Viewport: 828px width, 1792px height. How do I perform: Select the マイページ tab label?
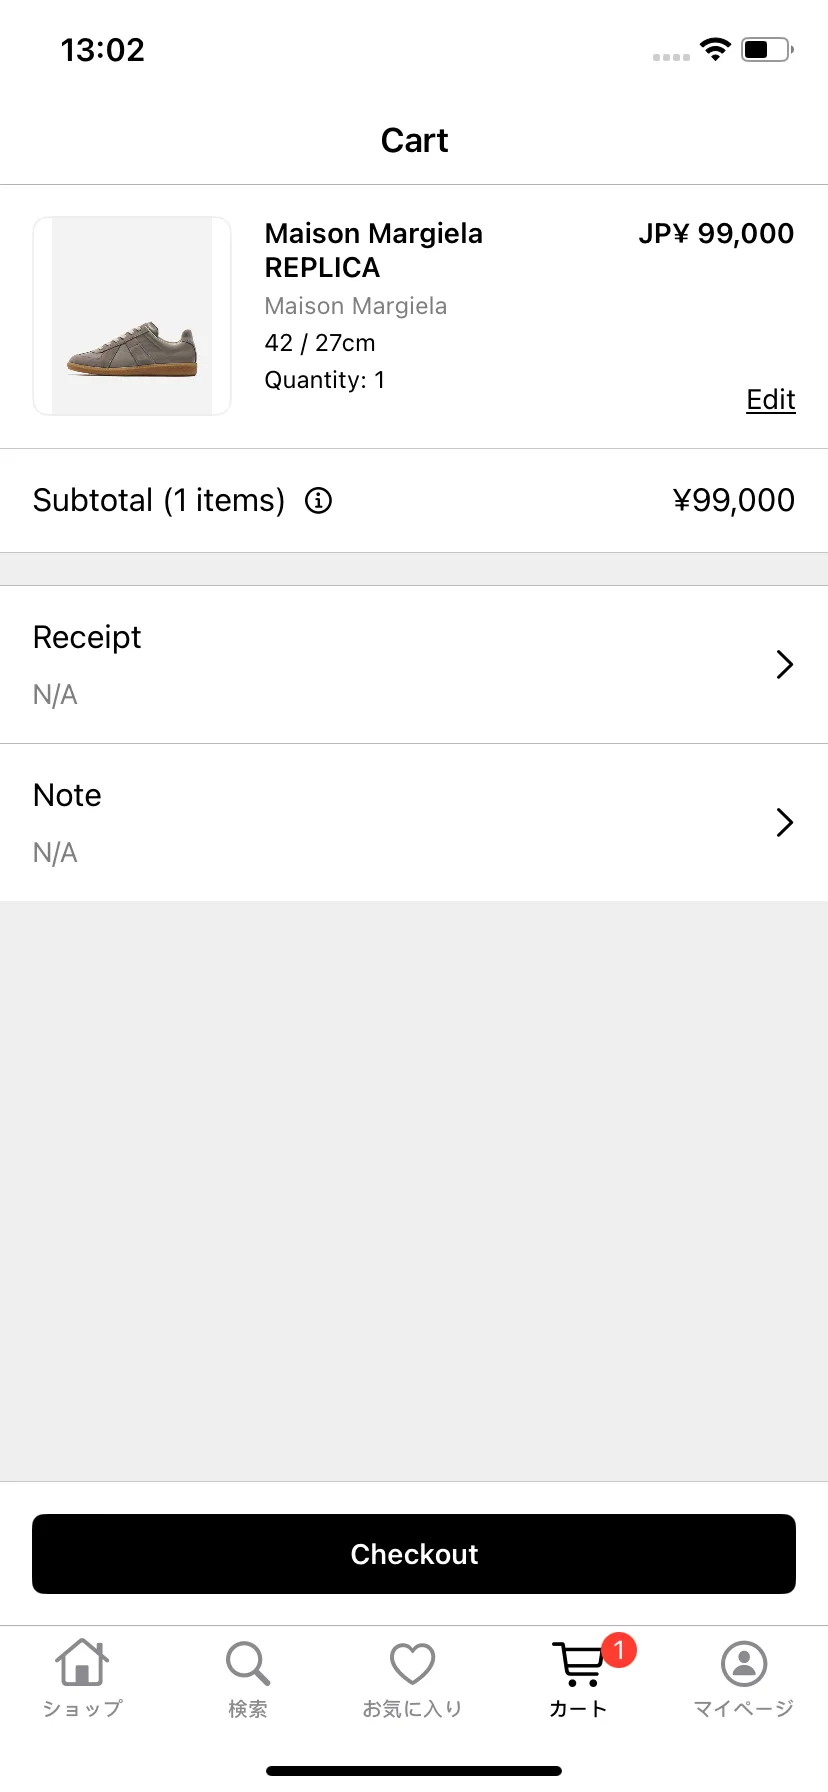744,1708
